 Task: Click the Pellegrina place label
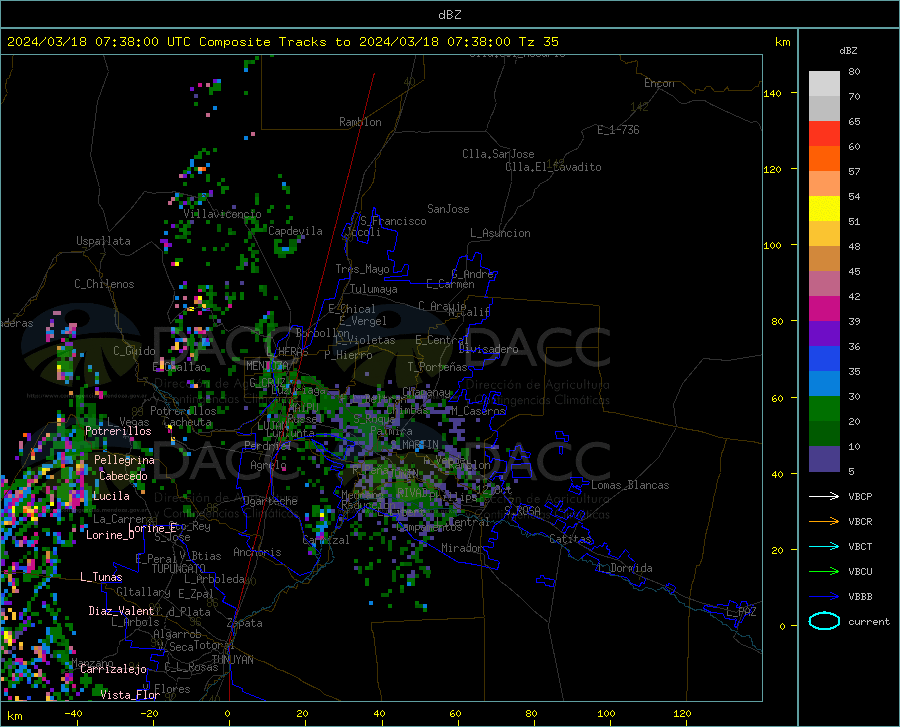pyautogui.click(x=125, y=460)
